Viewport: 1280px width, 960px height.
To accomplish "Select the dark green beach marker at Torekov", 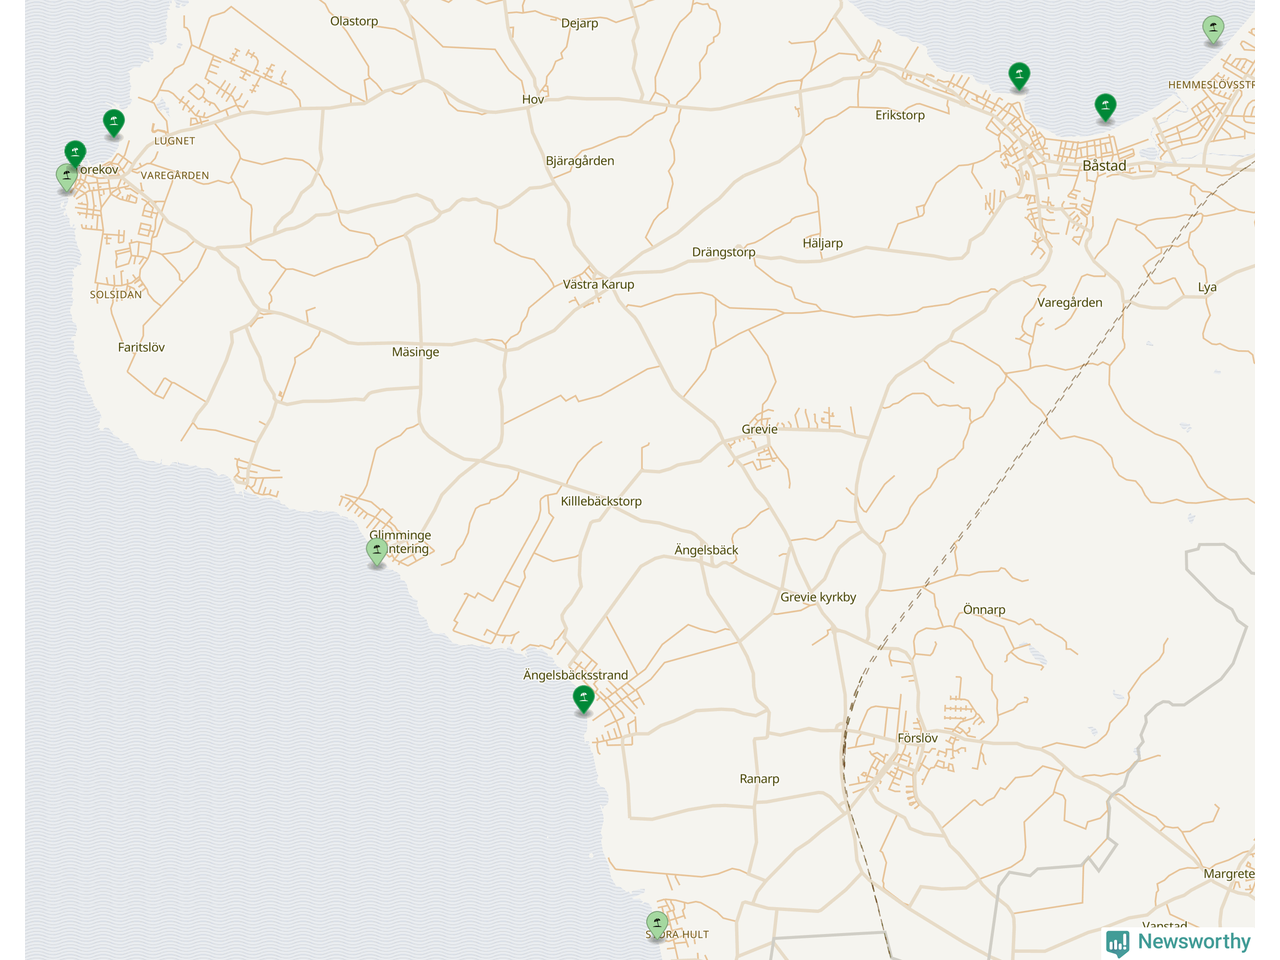I will [x=75, y=154].
